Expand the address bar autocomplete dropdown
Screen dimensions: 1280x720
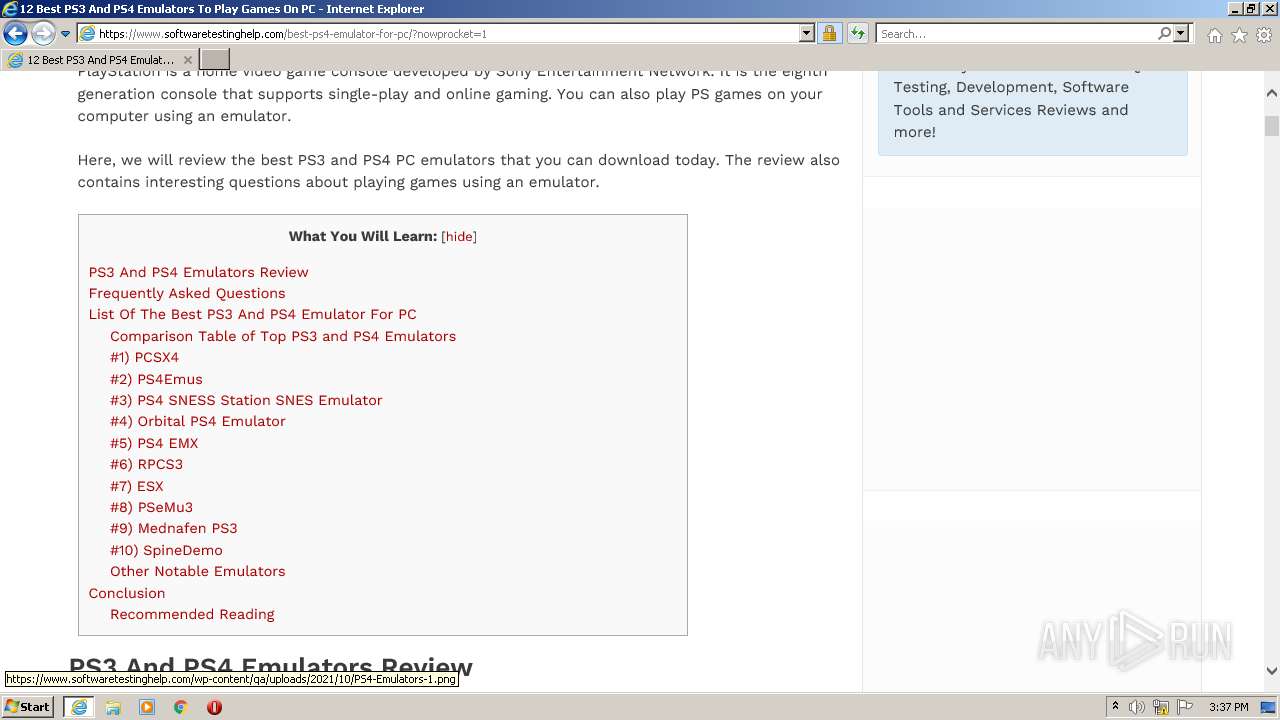[x=807, y=34]
